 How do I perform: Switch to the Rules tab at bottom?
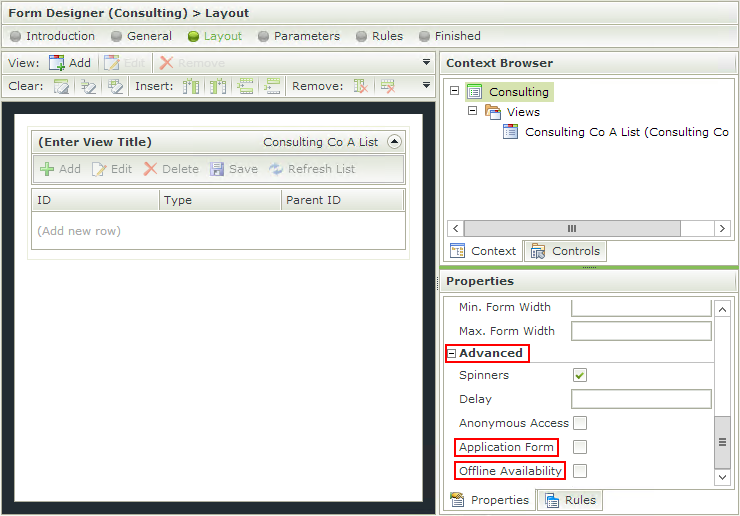pos(571,500)
